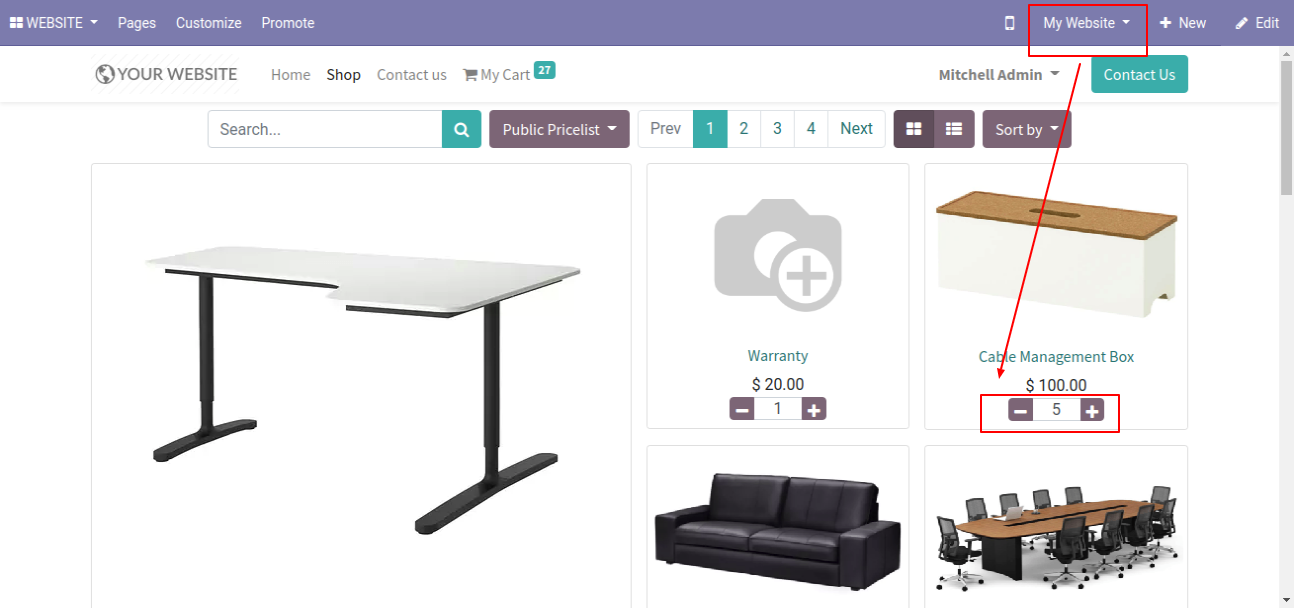Click the pencil Edit button
The height and width of the screenshot is (608, 1294).
[1257, 23]
